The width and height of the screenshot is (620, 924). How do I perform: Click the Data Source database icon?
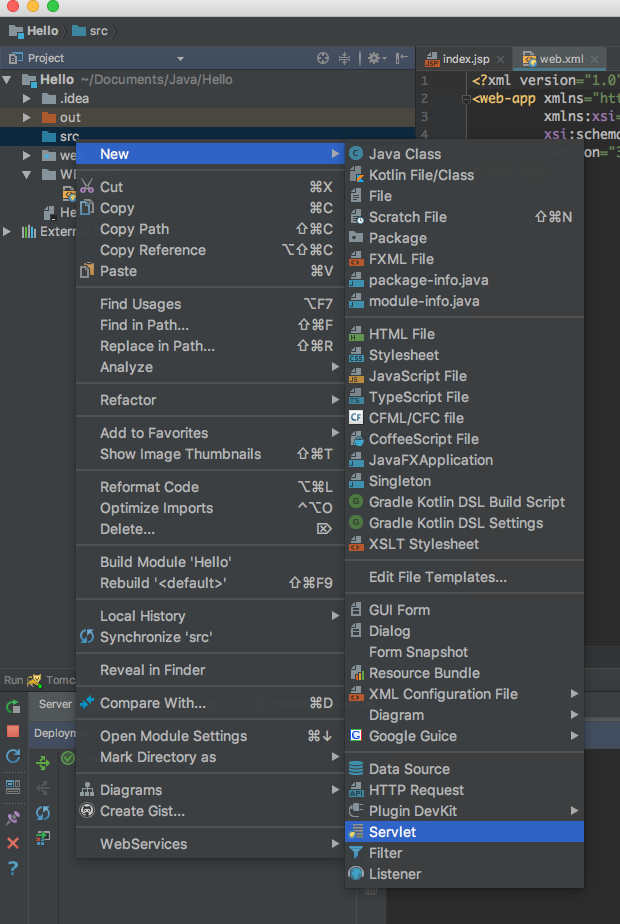pos(355,769)
